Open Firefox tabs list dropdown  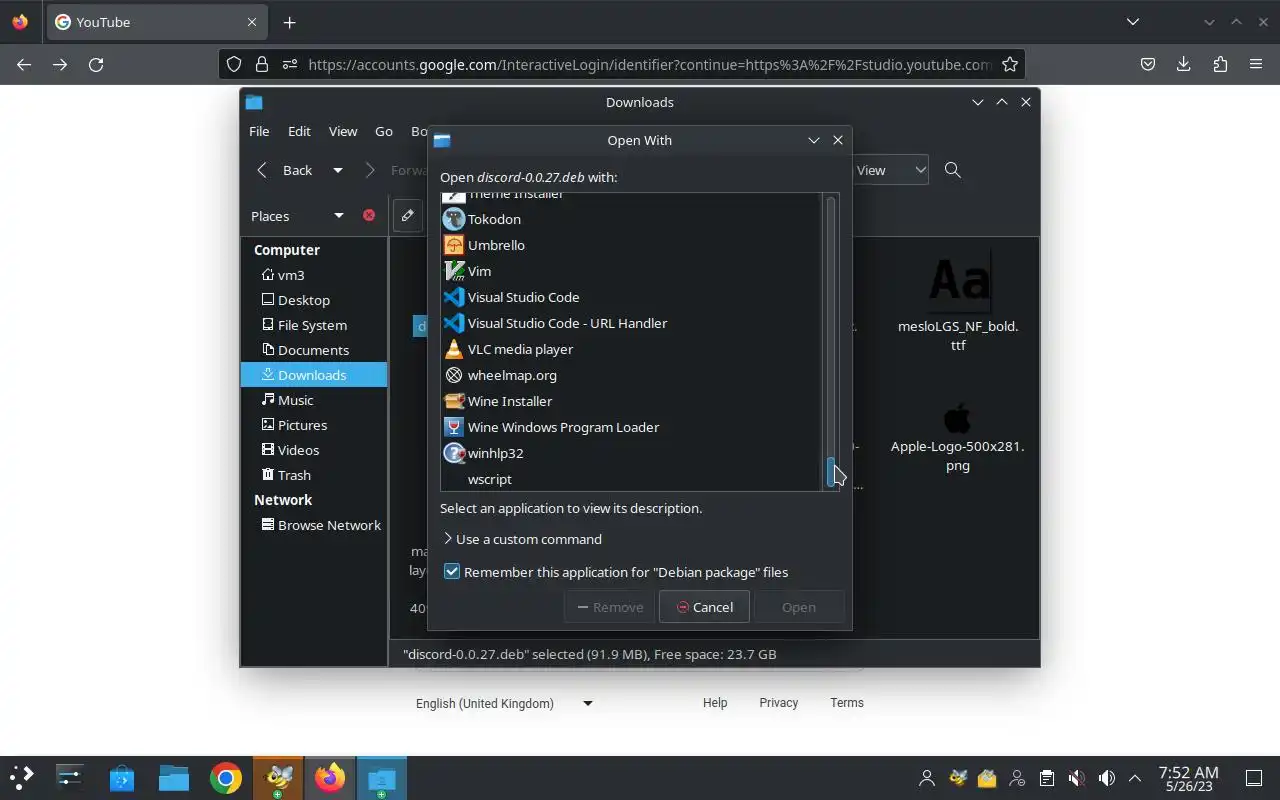tap(1132, 22)
